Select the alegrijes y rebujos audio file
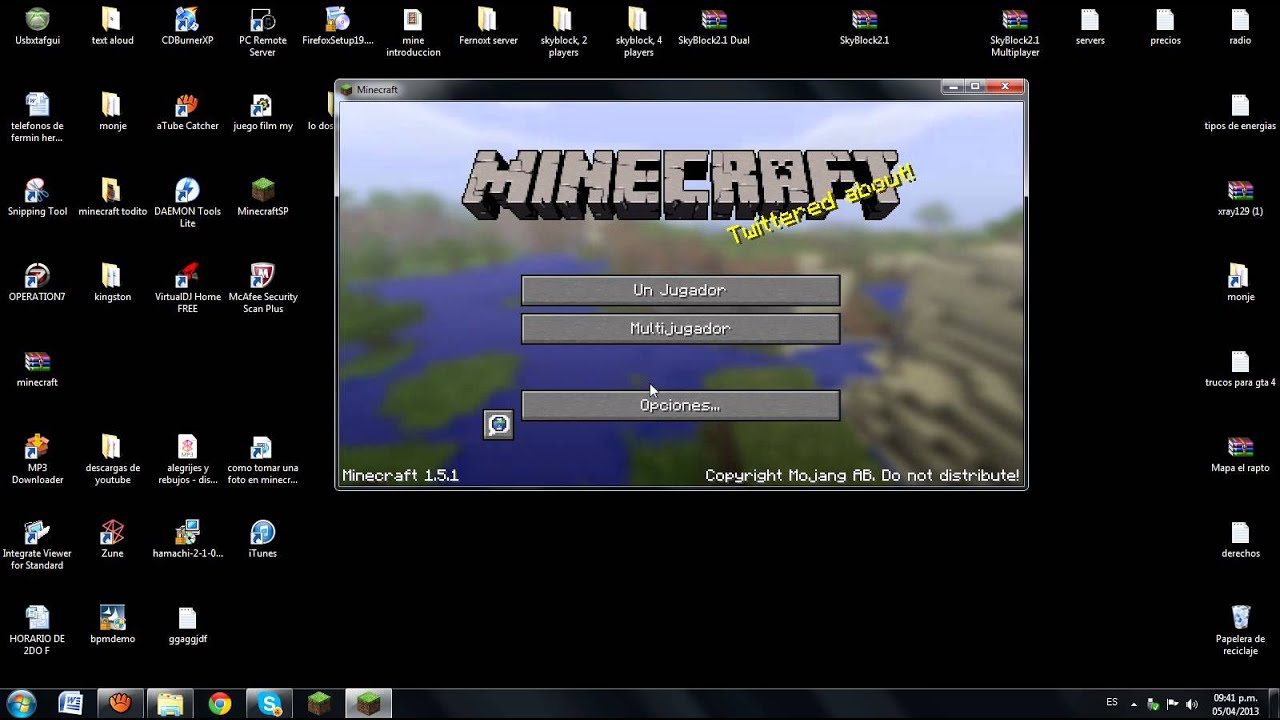The height and width of the screenshot is (720, 1280). click(x=187, y=460)
